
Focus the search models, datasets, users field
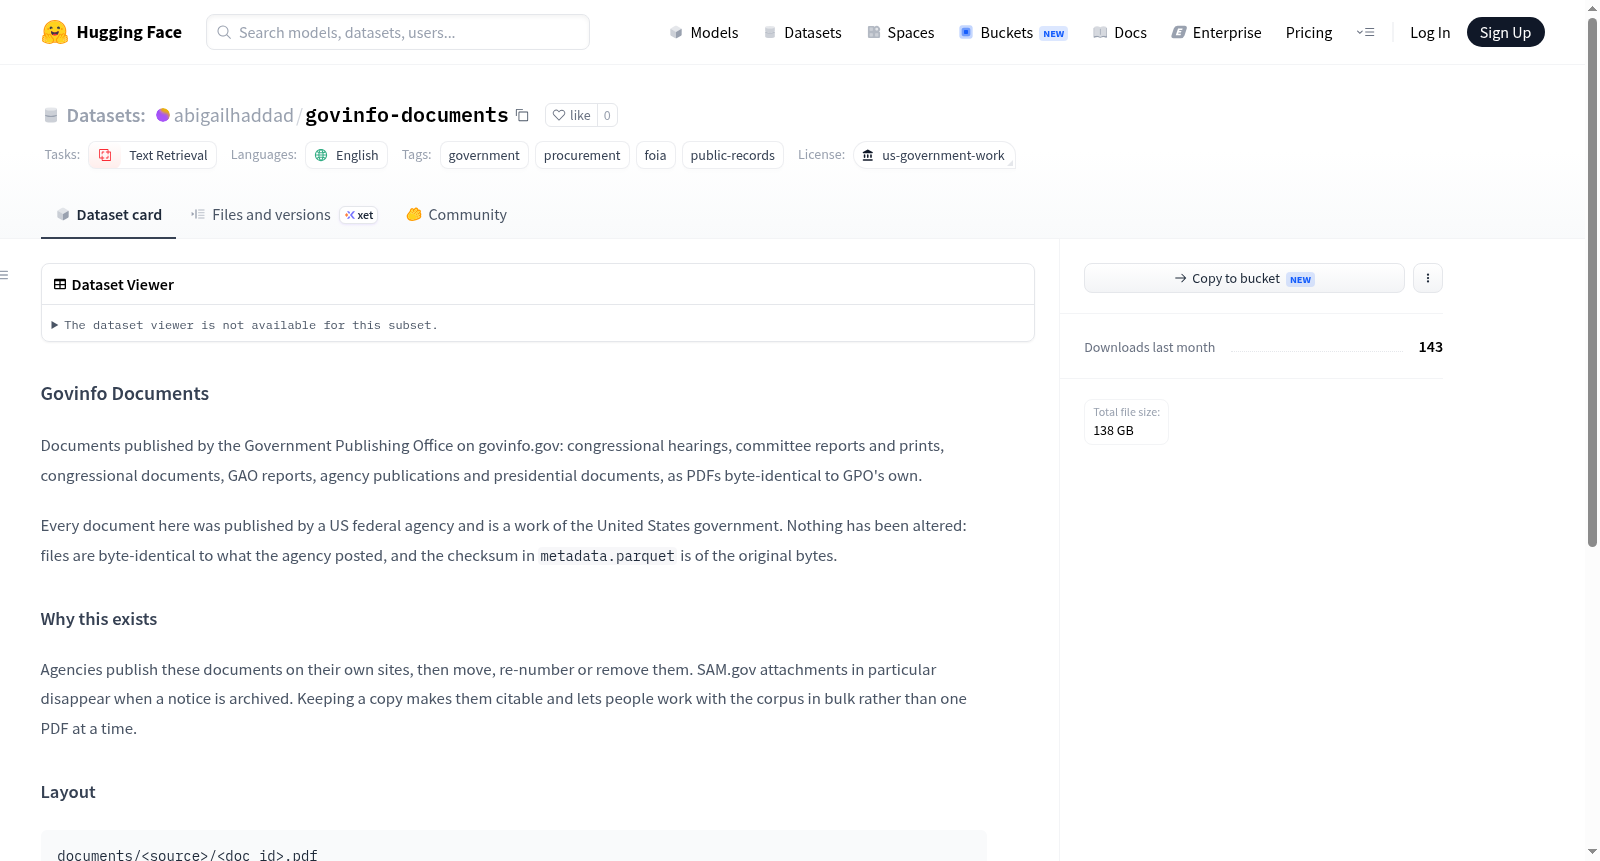tap(398, 32)
